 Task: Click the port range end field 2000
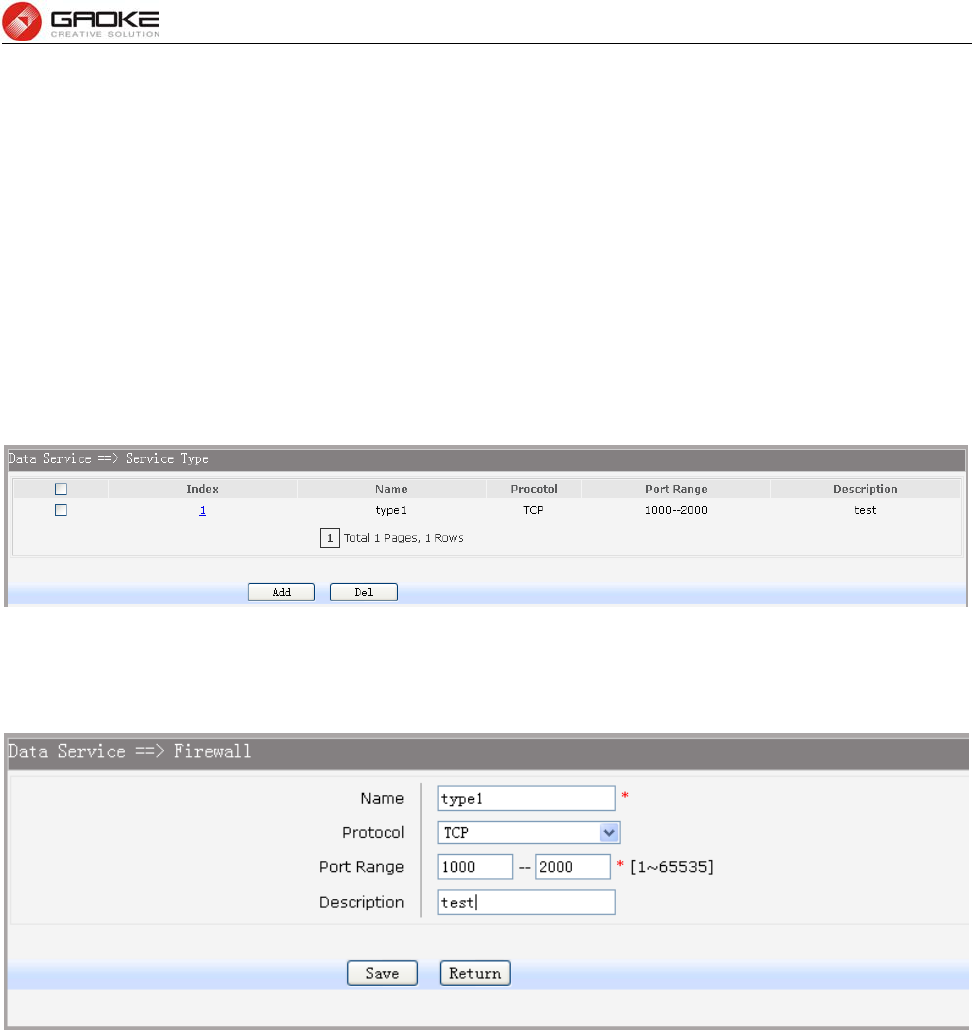pyautogui.click(x=573, y=866)
